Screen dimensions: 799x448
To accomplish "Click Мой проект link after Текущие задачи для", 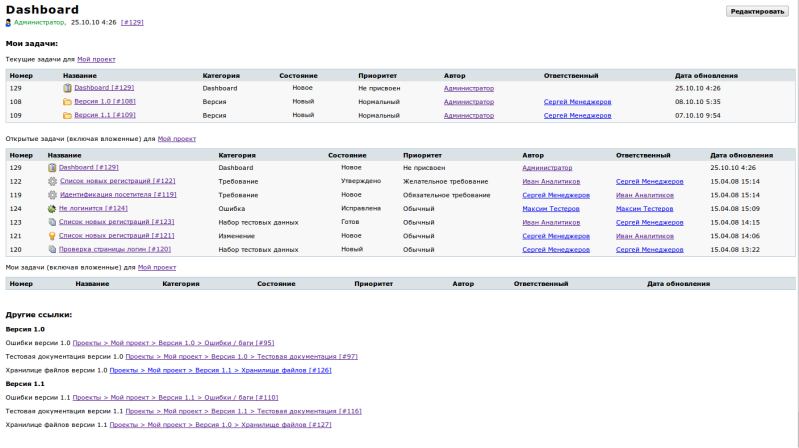I will click(96, 59).
